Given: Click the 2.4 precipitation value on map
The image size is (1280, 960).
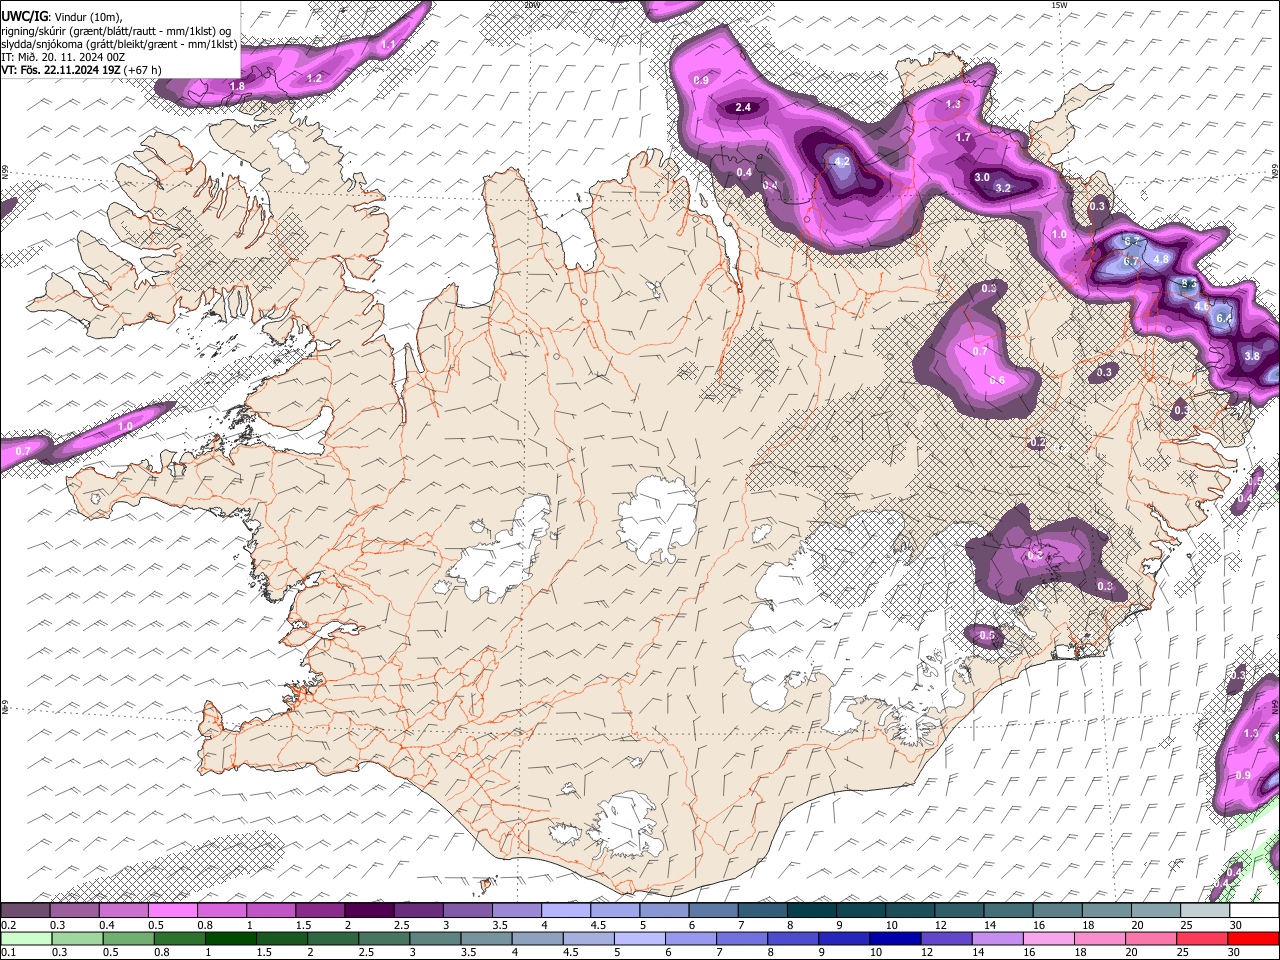Looking at the screenshot, I should click(743, 107).
